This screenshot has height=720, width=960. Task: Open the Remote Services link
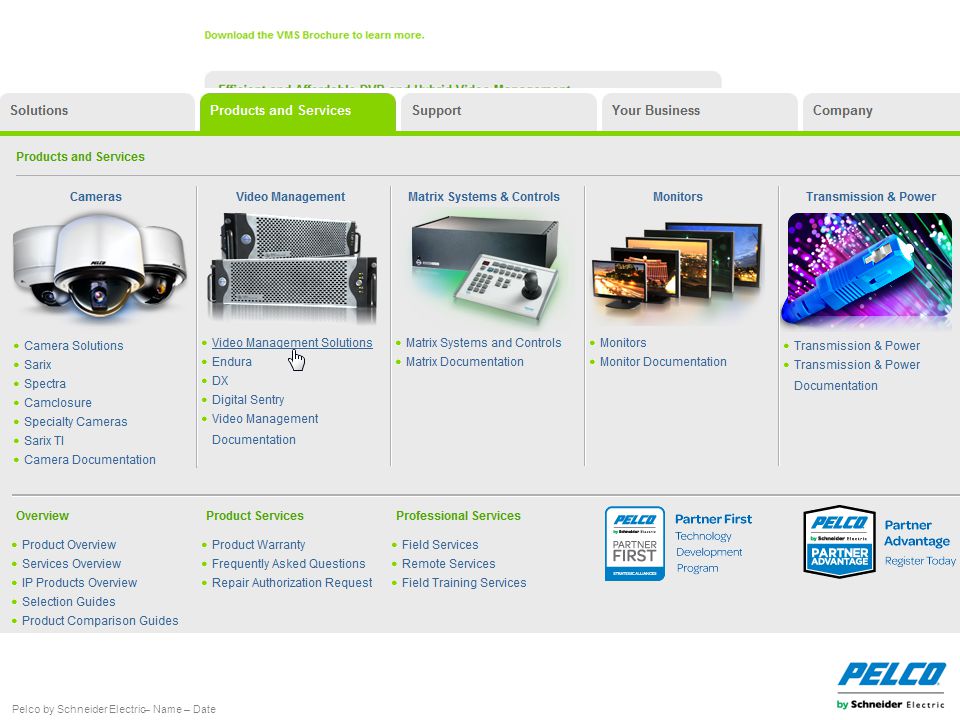(448, 564)
